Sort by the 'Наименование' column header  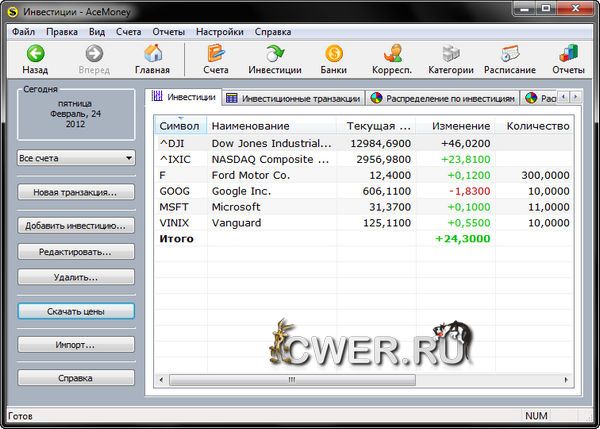(x=270, y=126)
